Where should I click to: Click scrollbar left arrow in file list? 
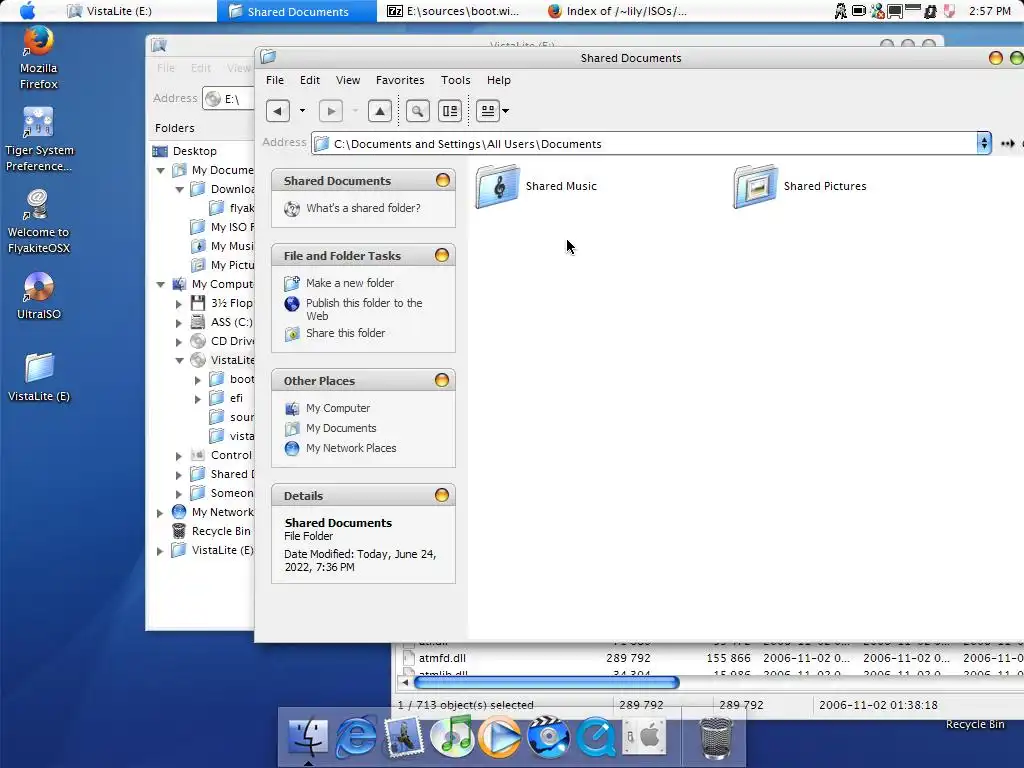point(404,682)
